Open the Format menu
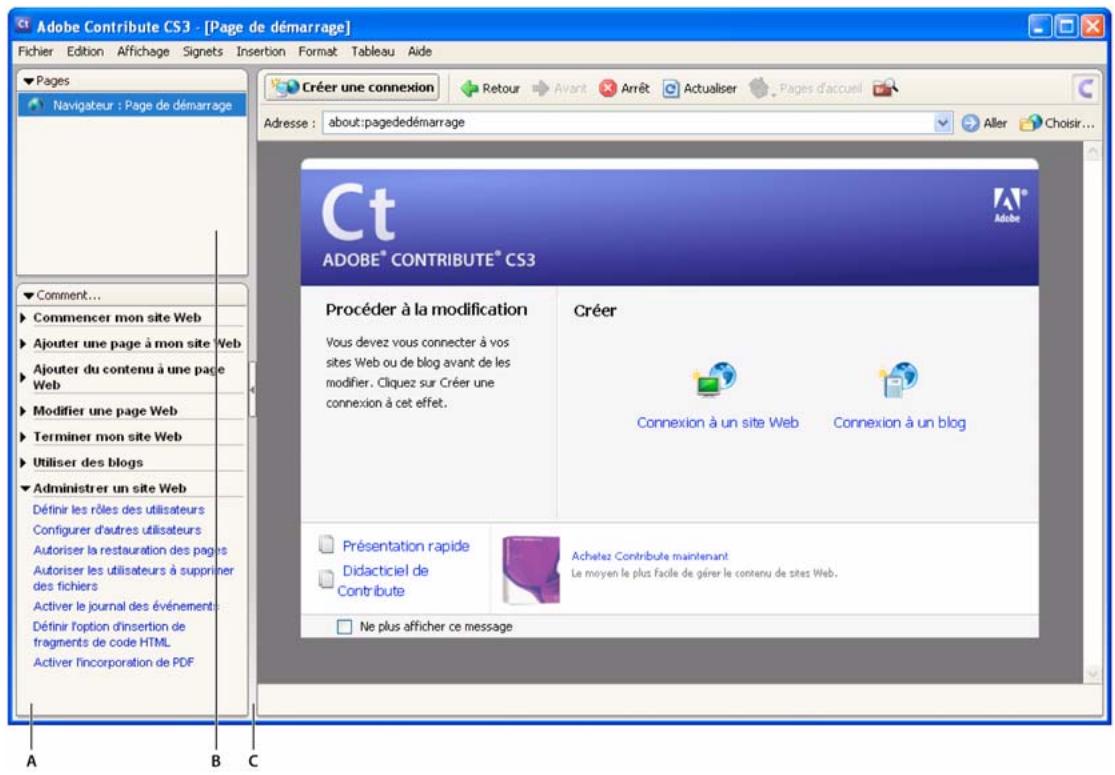1115x775 pixels. (x=318, y=51)
